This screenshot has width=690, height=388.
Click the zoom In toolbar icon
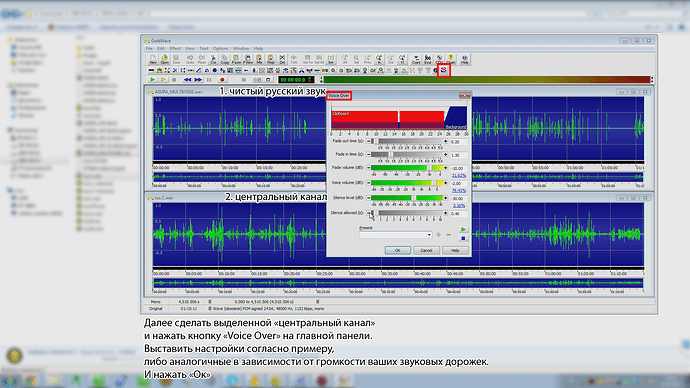coord(379,59)
